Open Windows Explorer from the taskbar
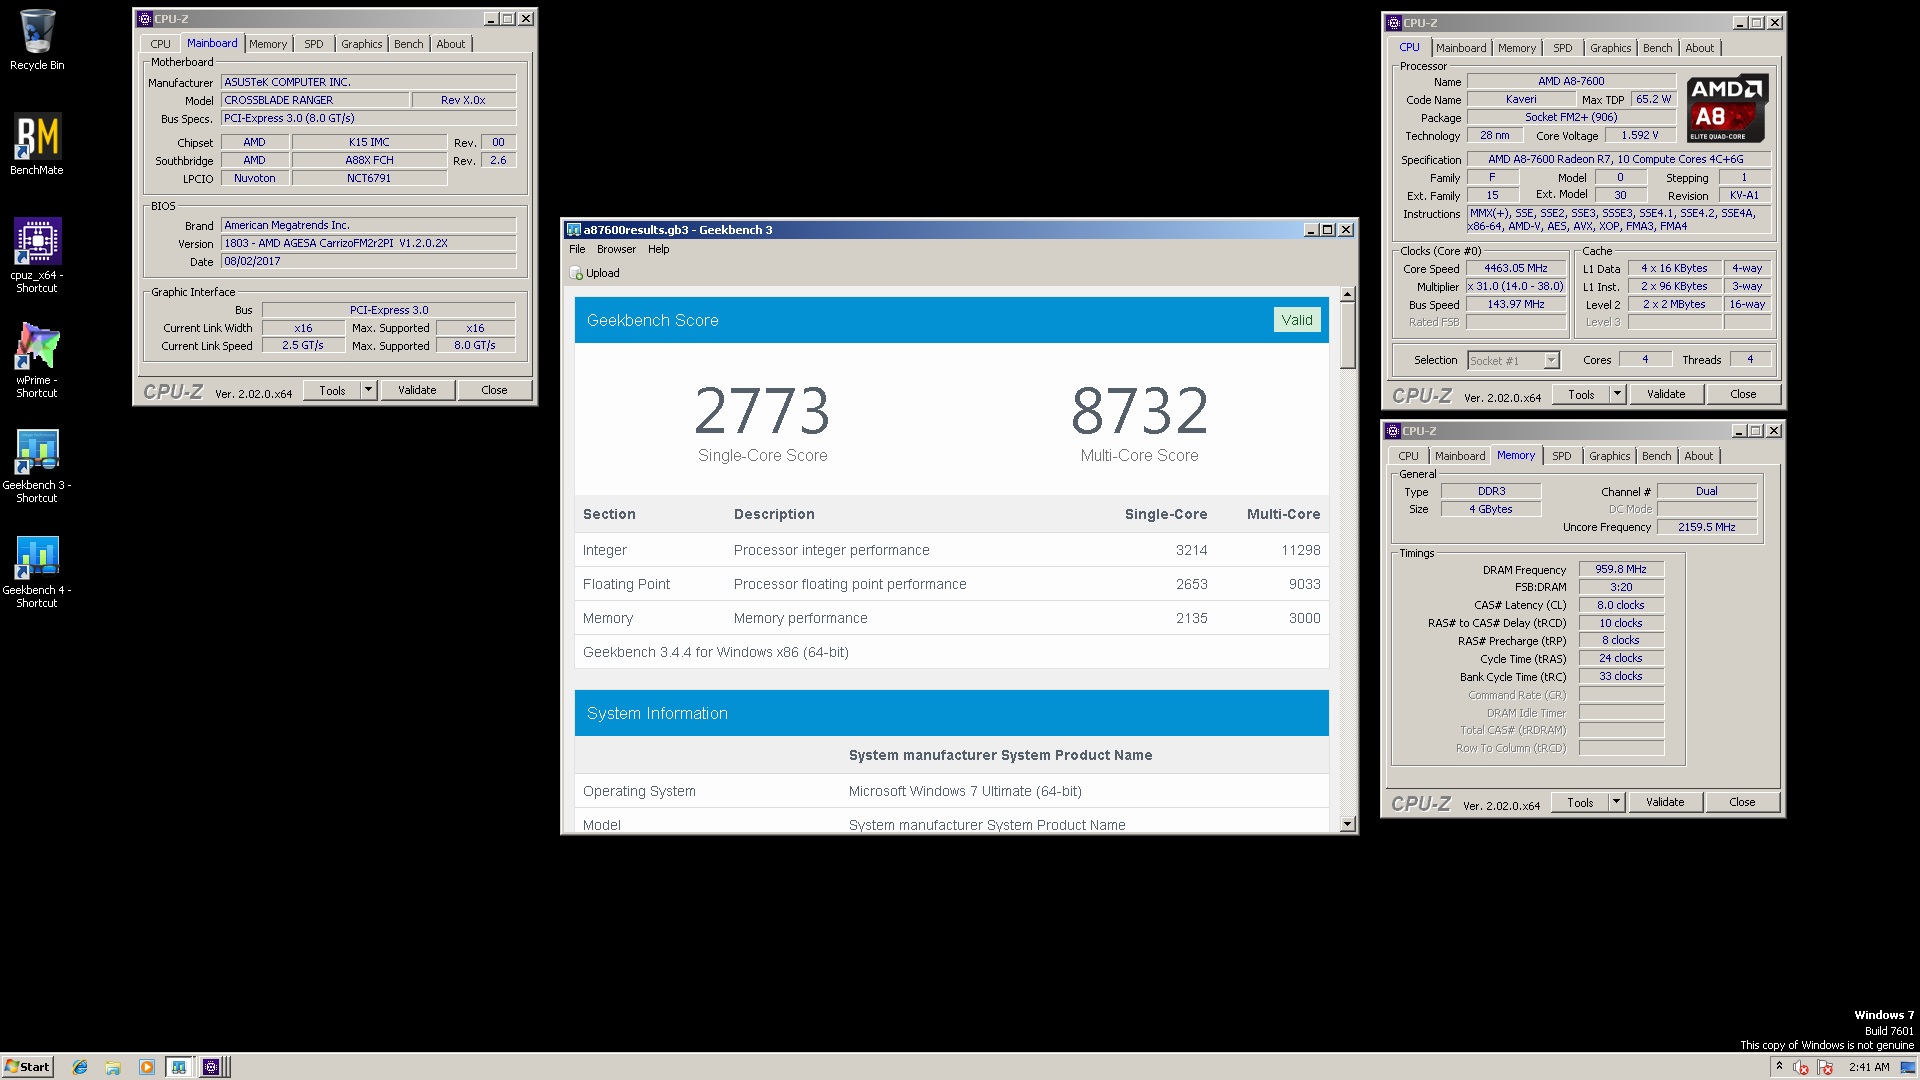1920x1080 pixels. (x=113, y=1067)
